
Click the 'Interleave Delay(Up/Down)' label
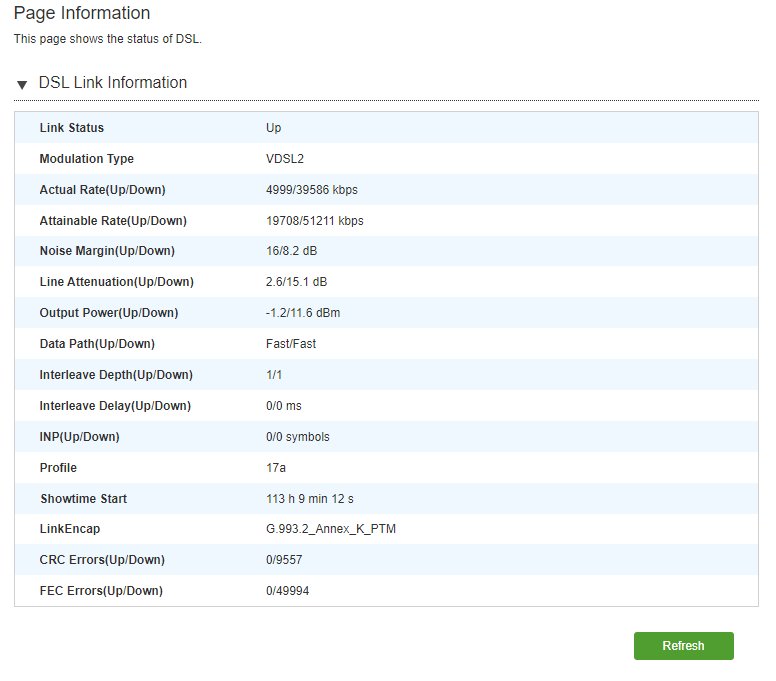click(115, 406)
